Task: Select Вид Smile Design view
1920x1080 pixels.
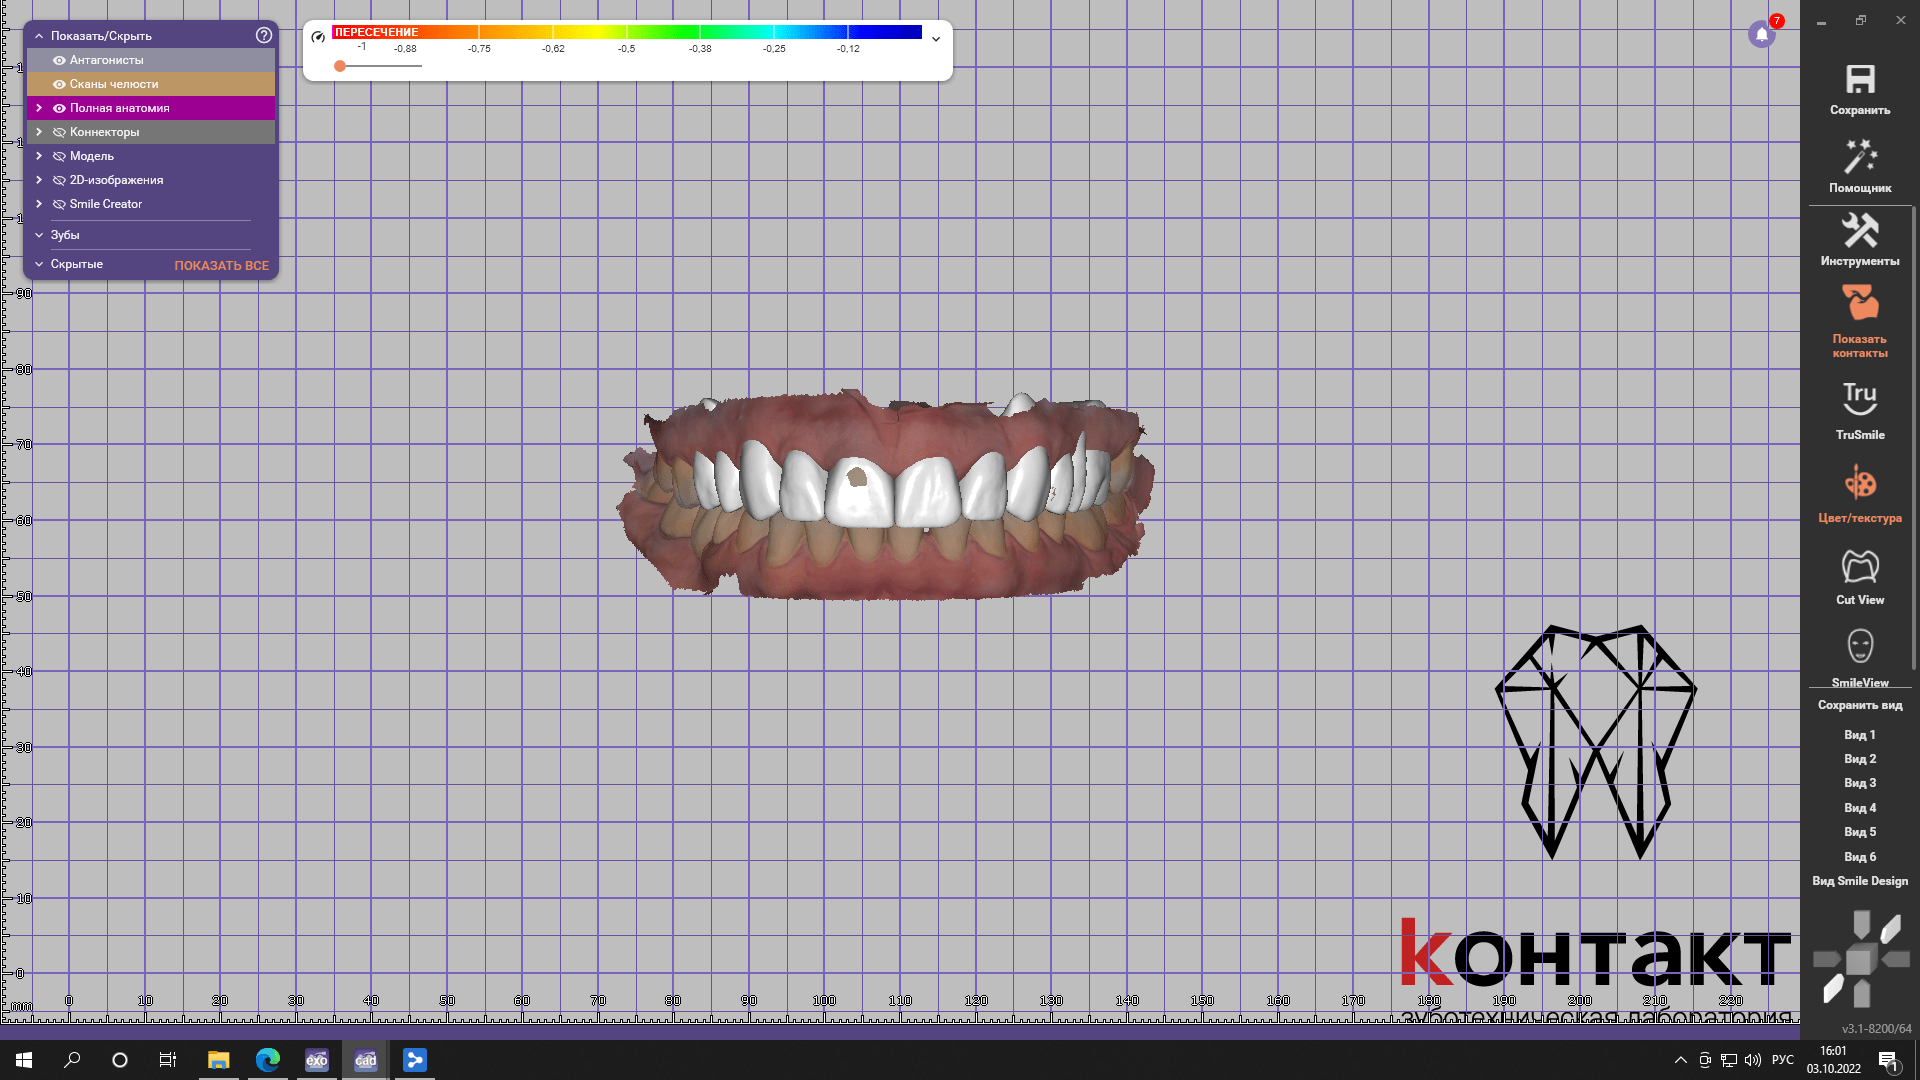Action: (x=1860, y=881)
